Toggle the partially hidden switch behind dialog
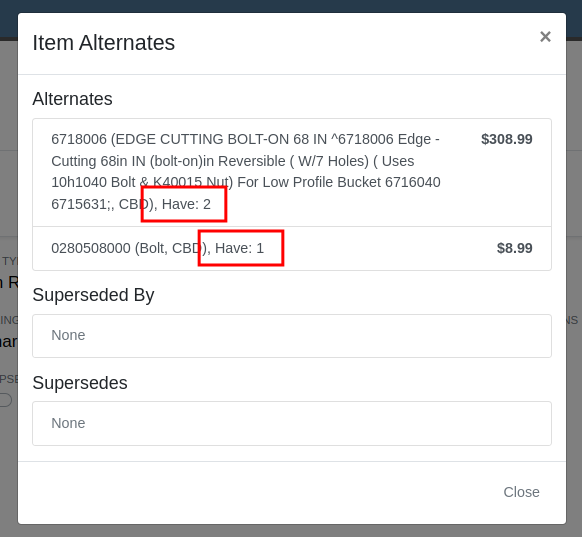 click(6, 400)
